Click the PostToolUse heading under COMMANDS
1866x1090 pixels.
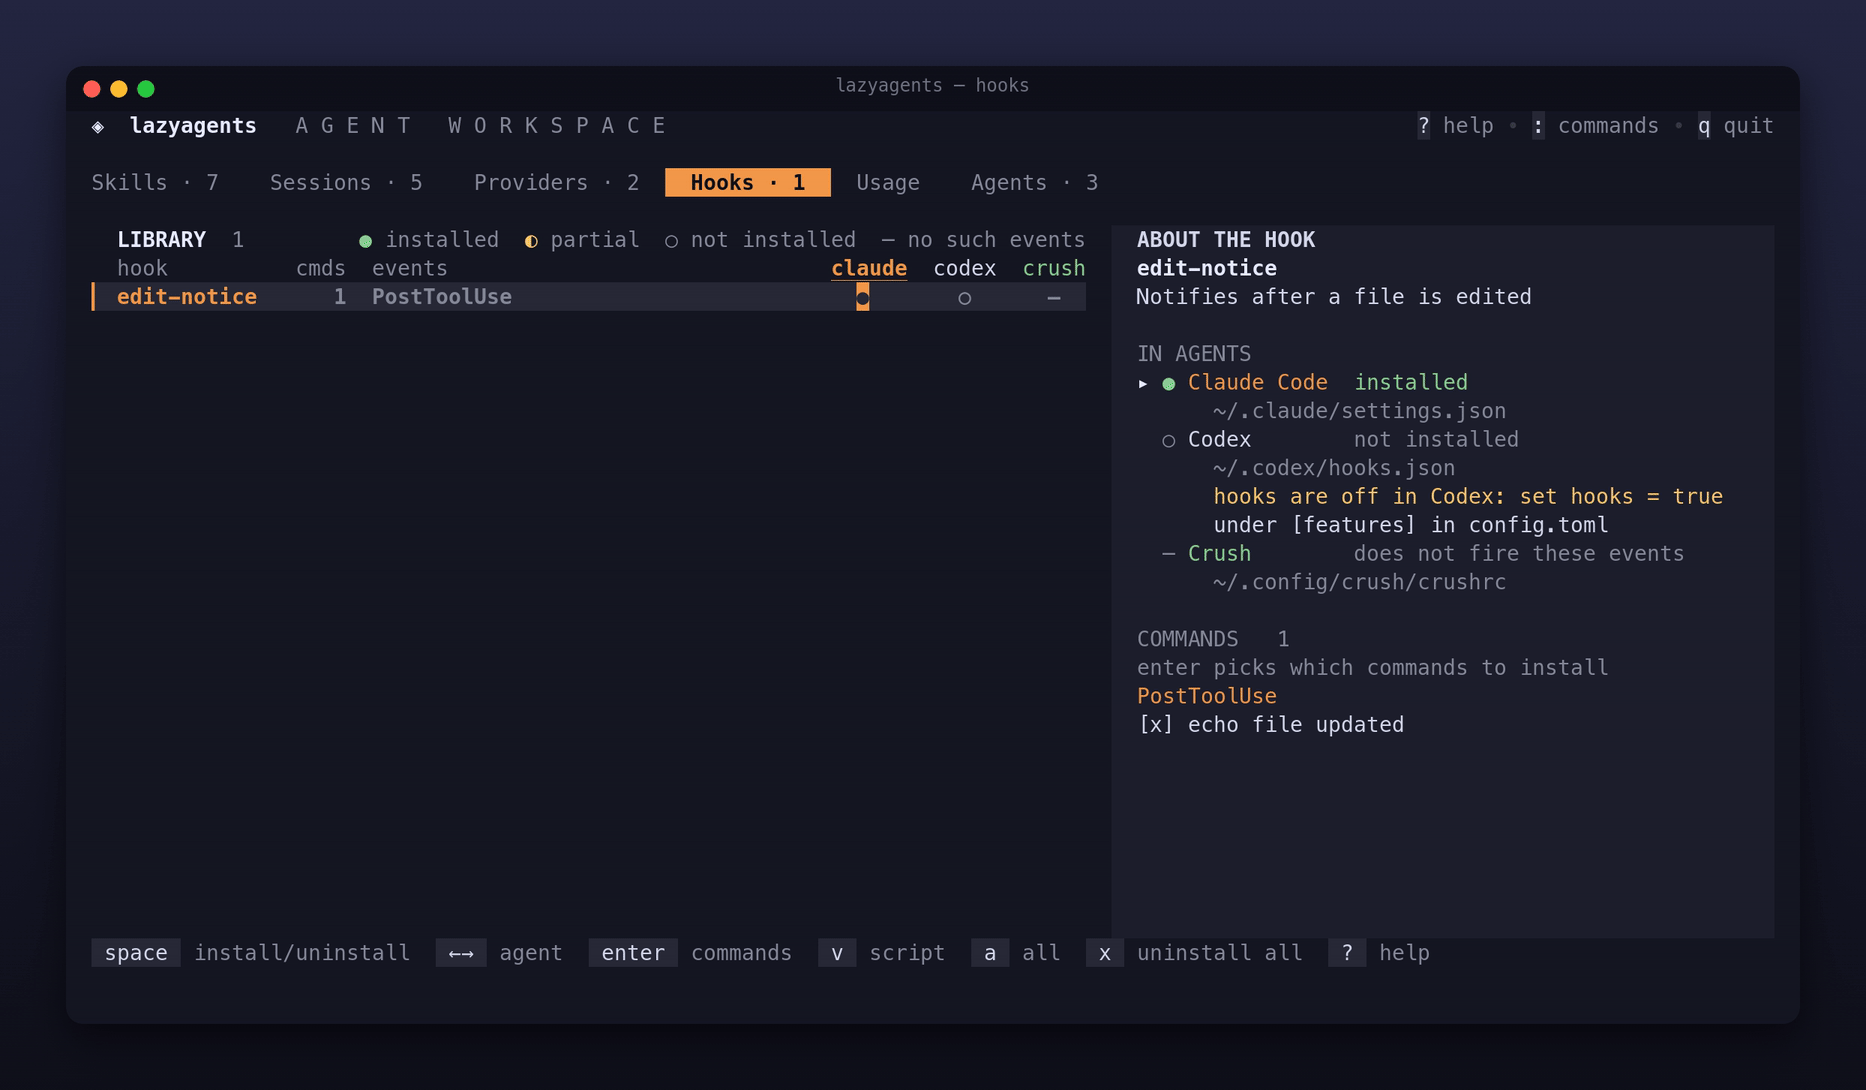1207,696
